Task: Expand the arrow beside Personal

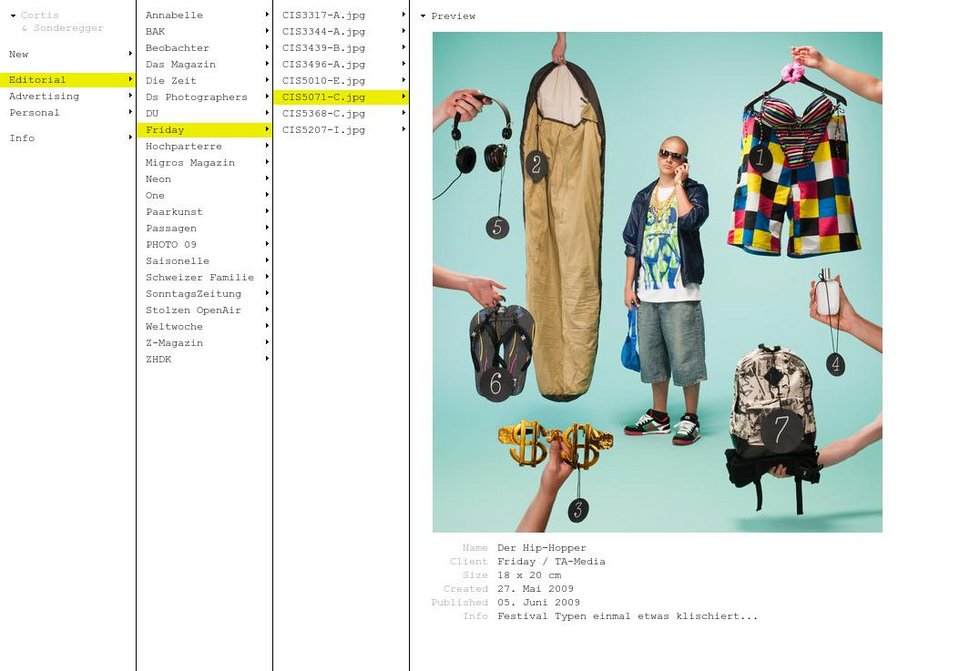Action: pos(130,112)
